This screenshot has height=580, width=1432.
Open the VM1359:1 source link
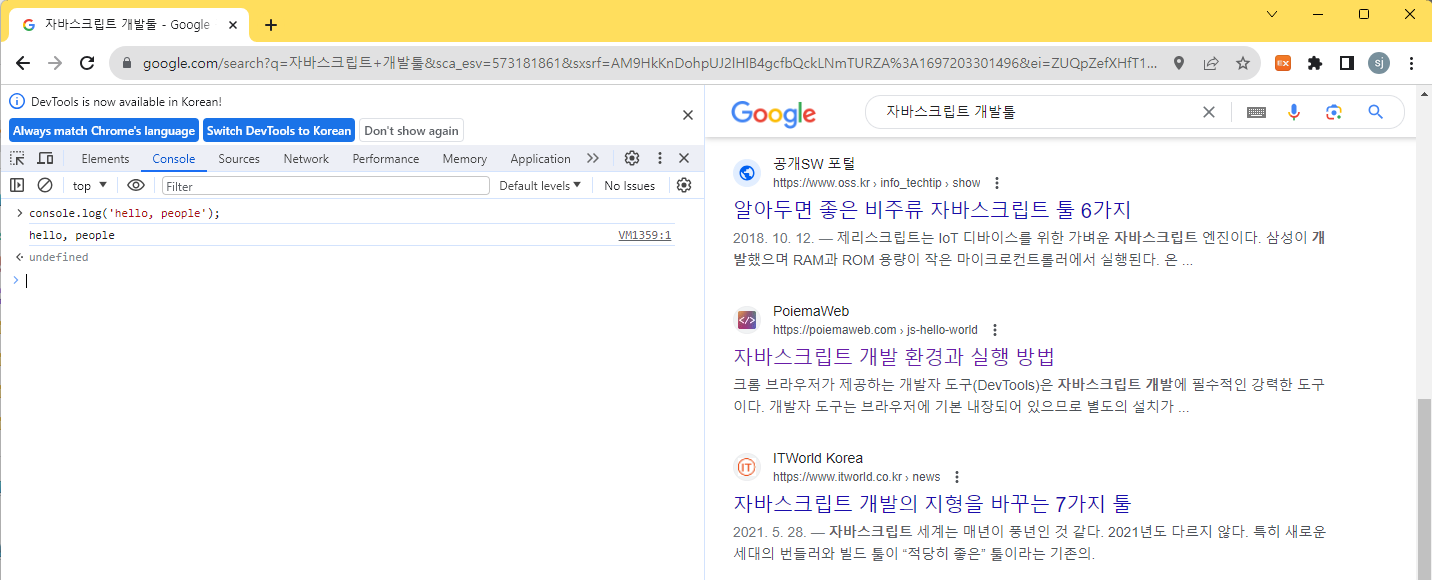click(x=645, y=236)
